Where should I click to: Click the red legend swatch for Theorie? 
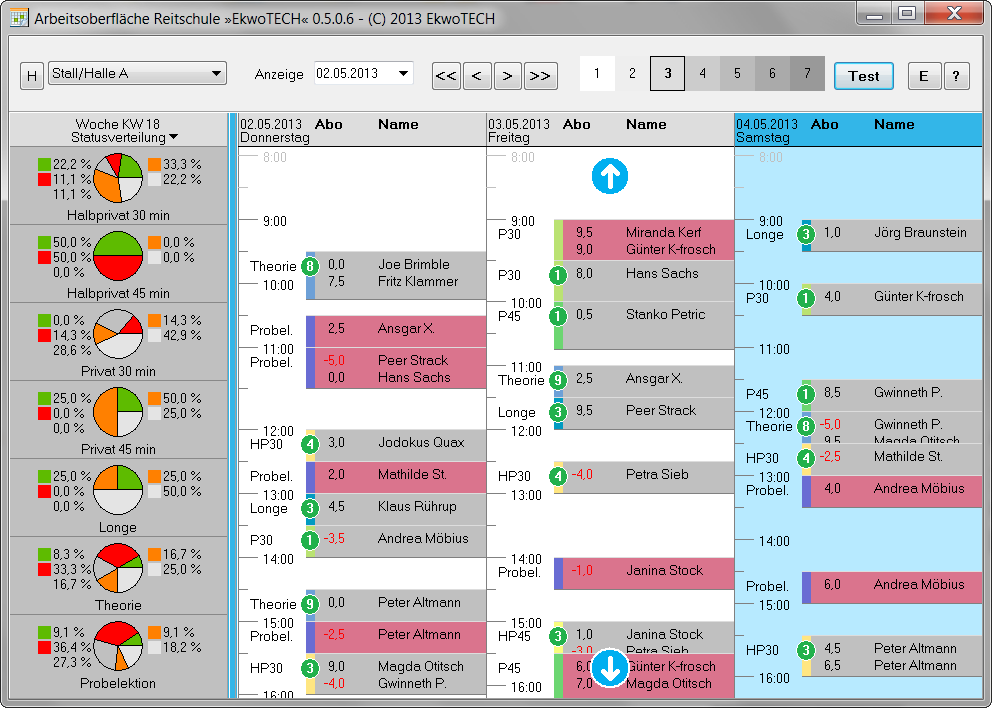[x=44, y=569]
